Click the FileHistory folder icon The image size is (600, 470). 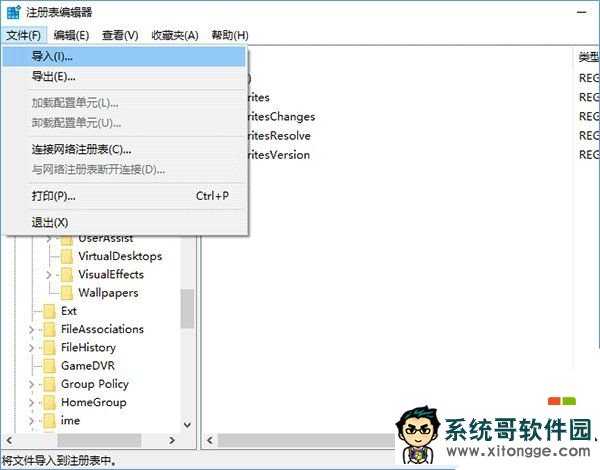(50, 348)
